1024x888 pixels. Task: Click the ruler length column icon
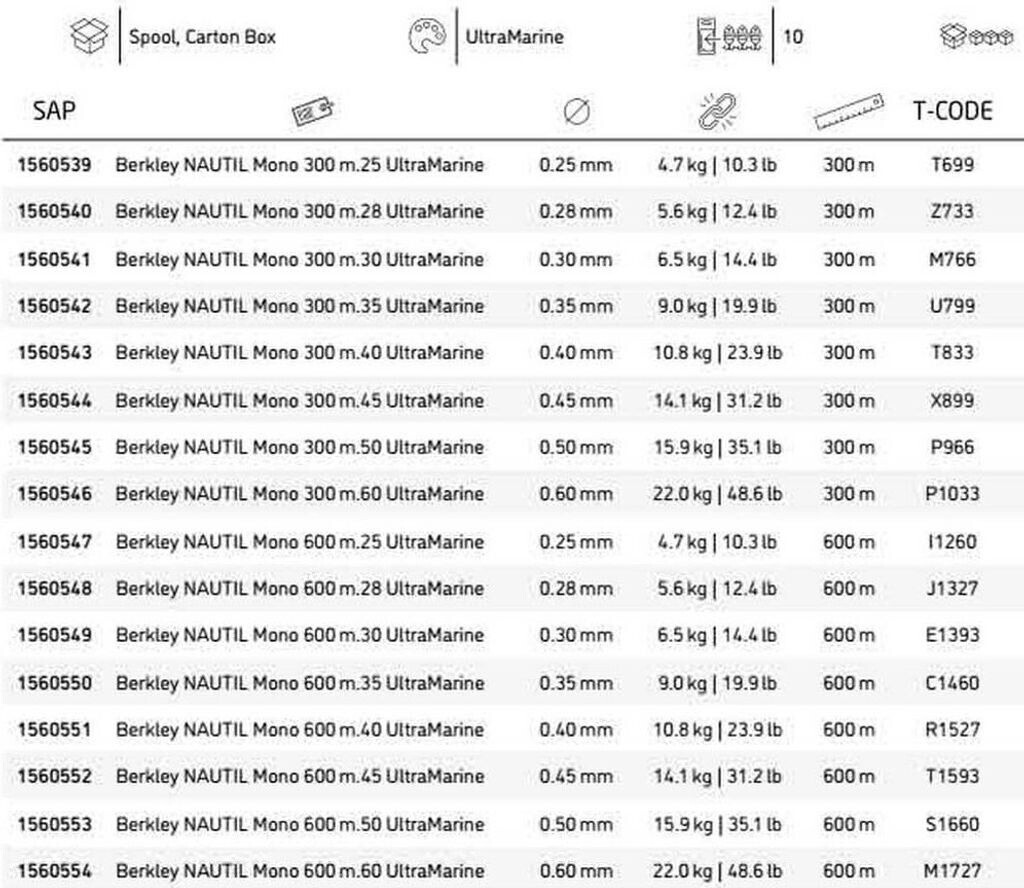(850, 113)
